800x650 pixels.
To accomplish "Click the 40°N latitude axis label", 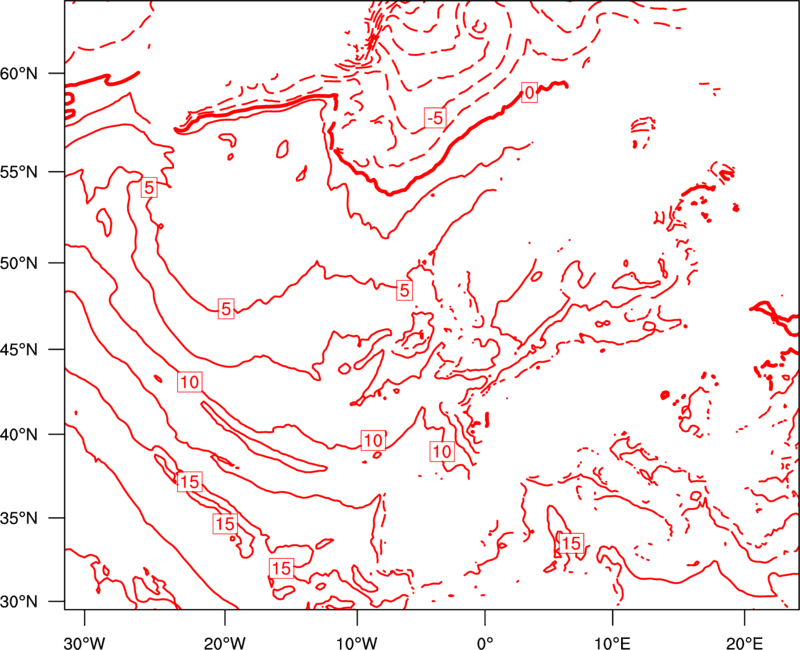I will point(19,435).
